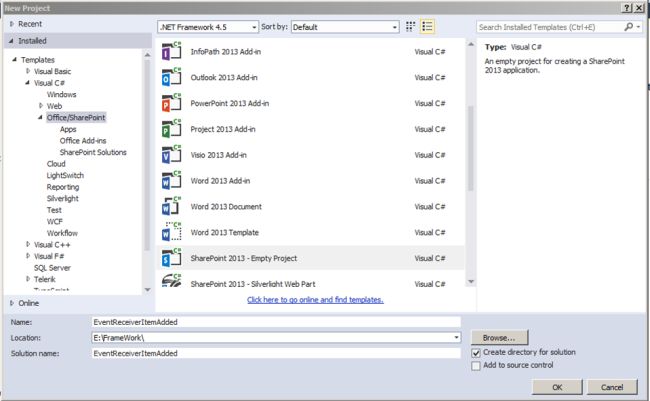Select the Windows category in tree
The height and width of the screenshot is (401, 650).
61,95
